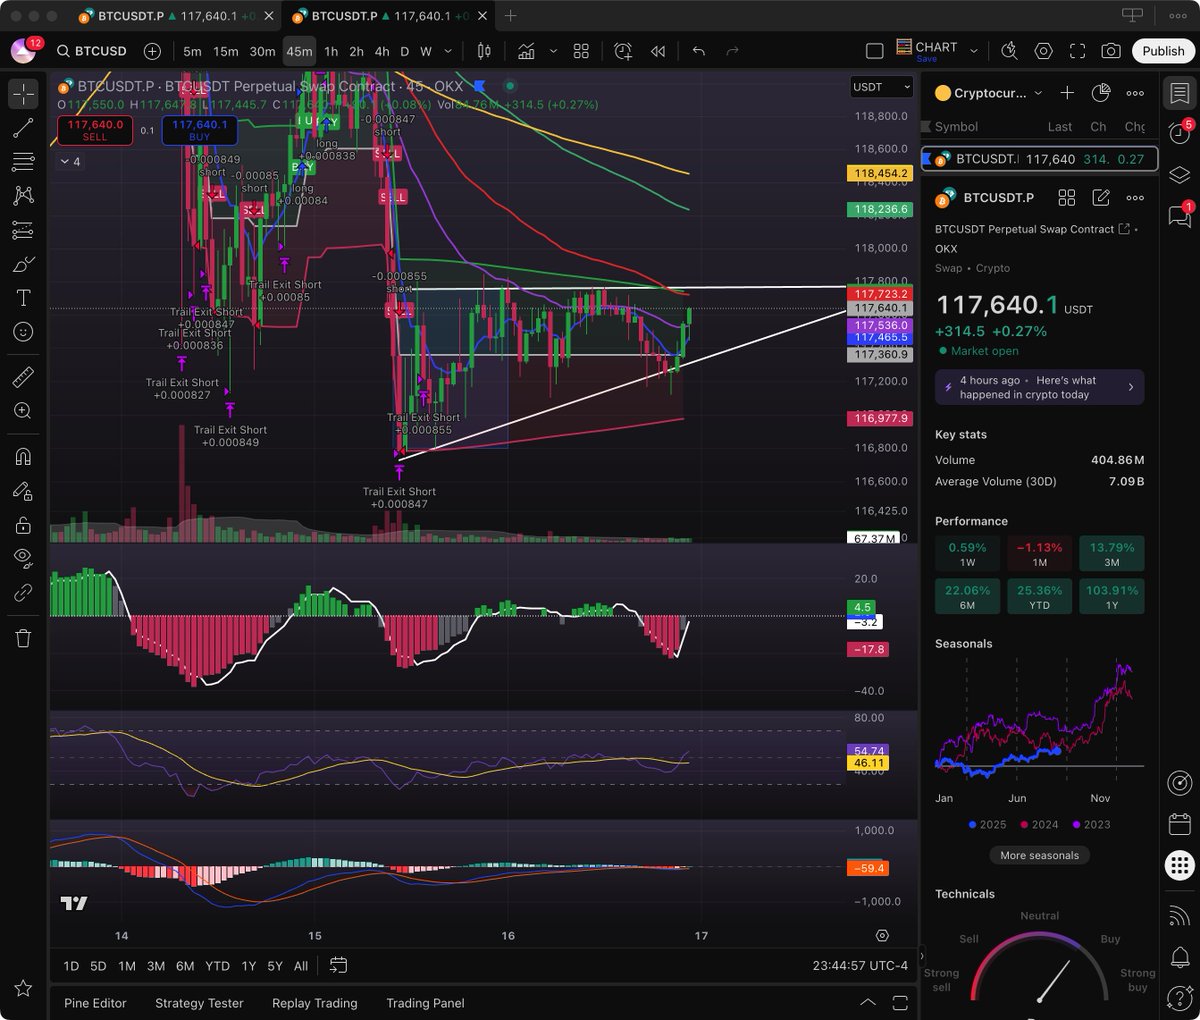Screen dimensions: 1200x1020
Task: Open the object tree layers panel
Action: (x=1180, y=175)
